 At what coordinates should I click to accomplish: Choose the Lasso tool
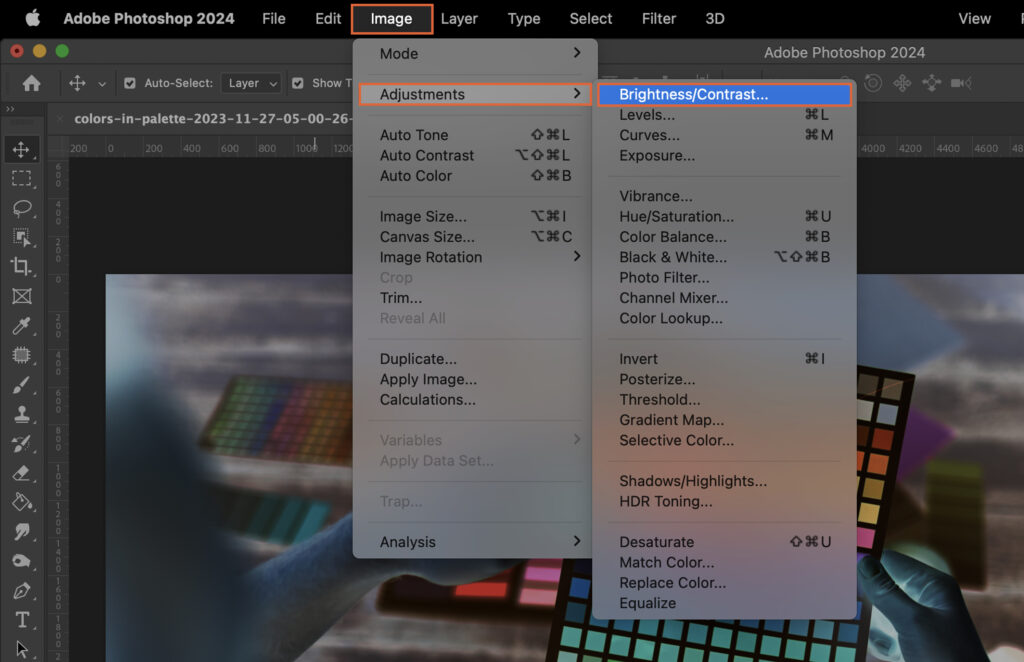point(22,208)
